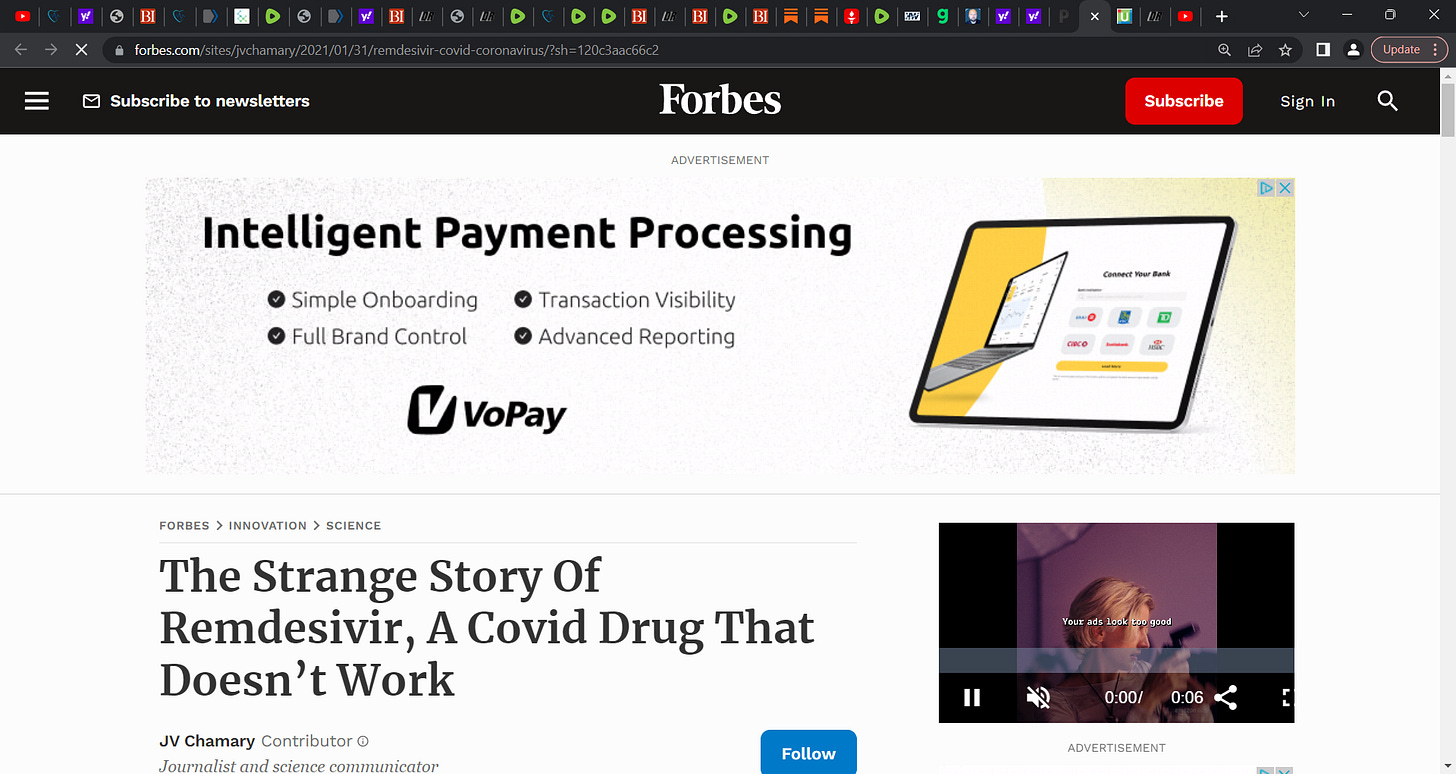Image resolution: width=1456 pixels, height=774 pixels.
Task: Go to the Forbes logo homepage
Action: [720, 100]
